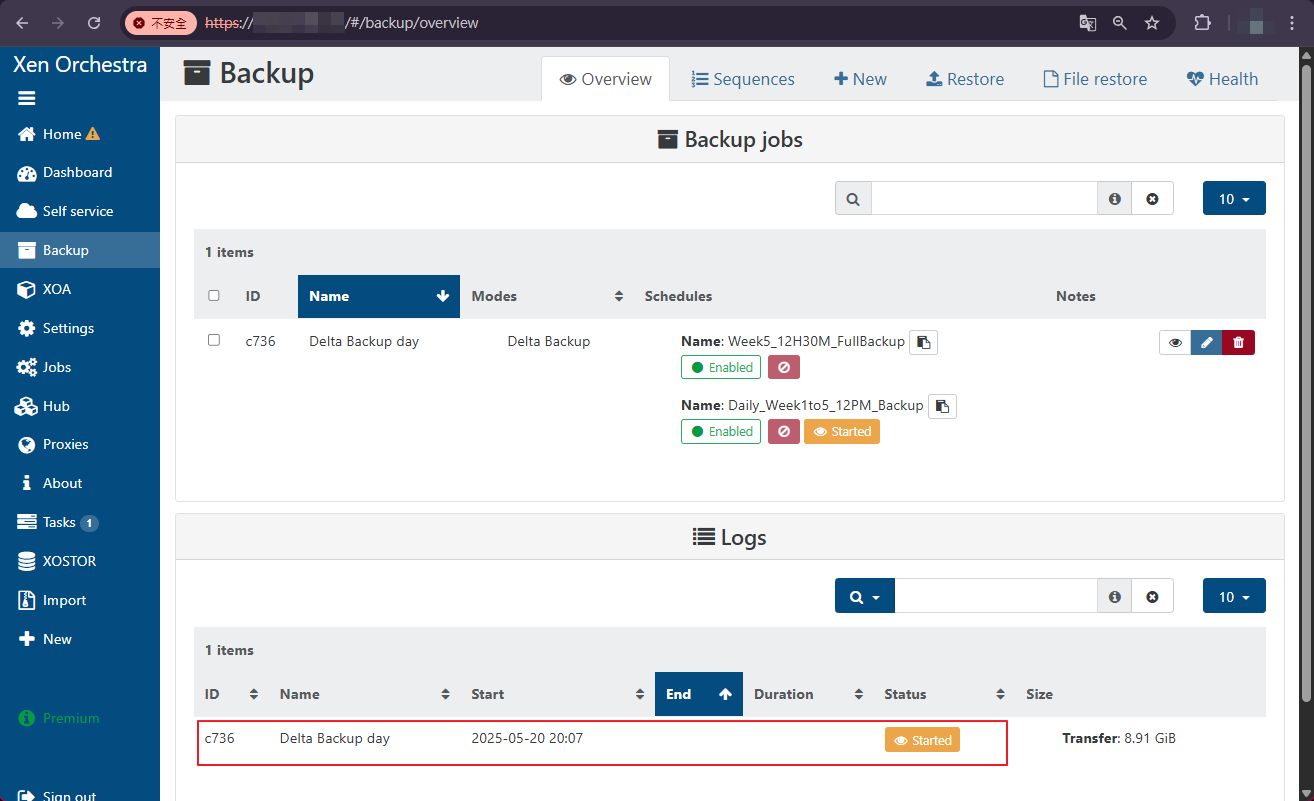1314x801 pixels.
Task: Switch to the Sequences tab
Action: click(743, 79)
